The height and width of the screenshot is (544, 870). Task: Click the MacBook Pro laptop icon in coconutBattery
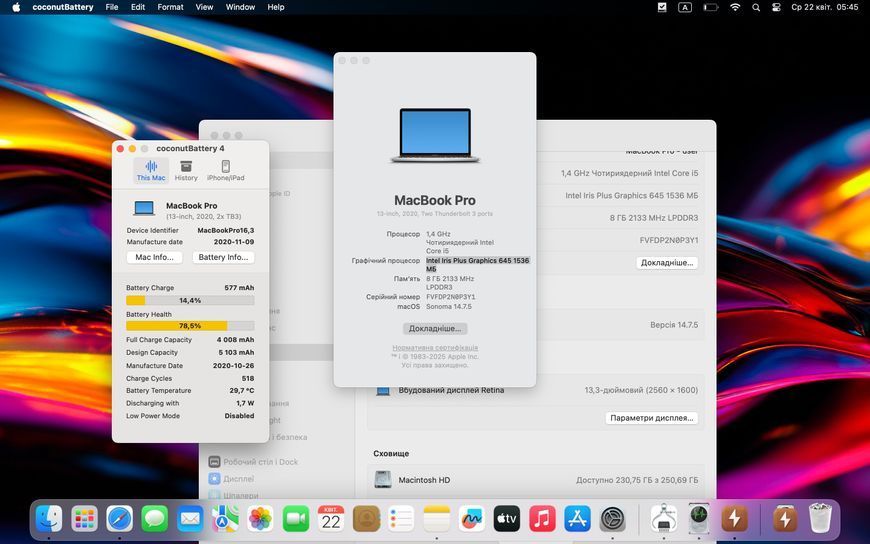pyautogui.click(x=144, y=208)
